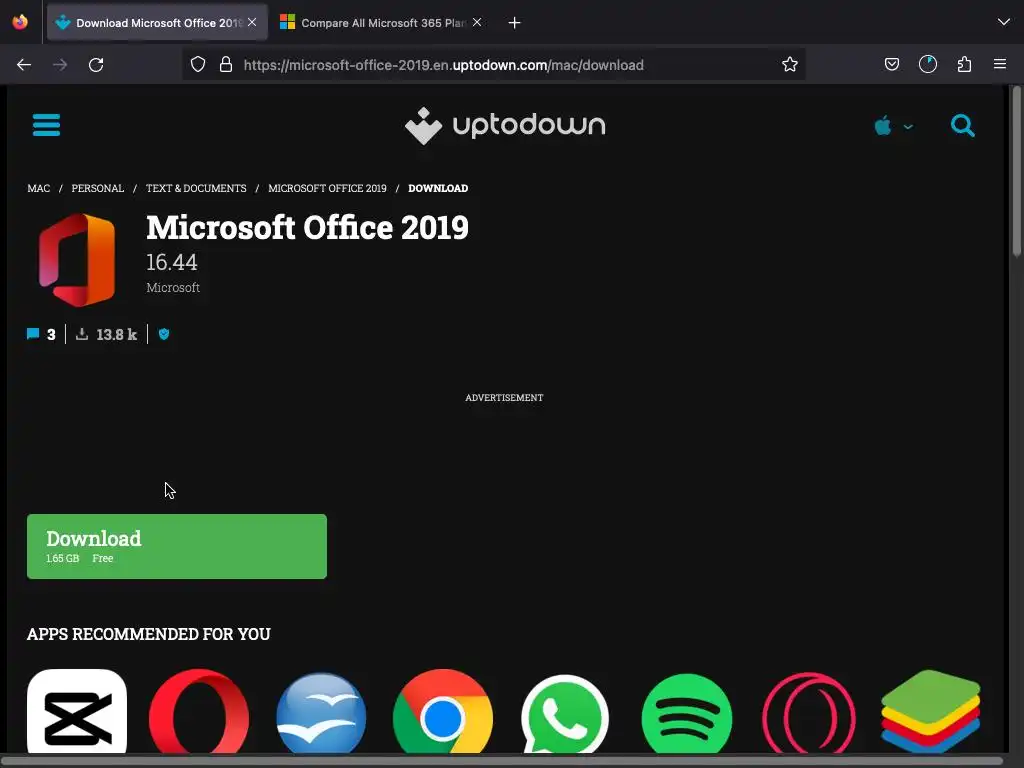Open the tracking protection shield
This screenshot has height=768, width=1024.
[x=198, y=65]
